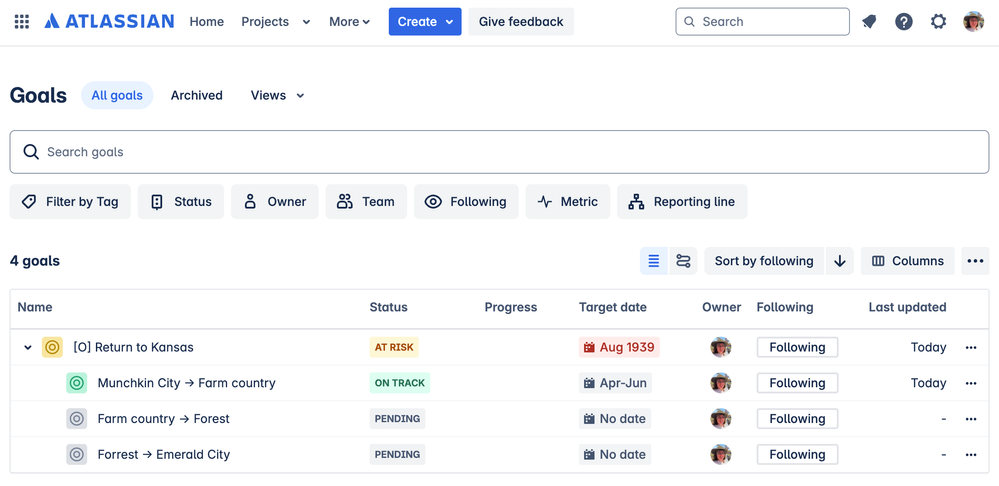Open Forrest → Emerald City goal
Viewport: 999px width, 486px height.
[x=164, y=454]
